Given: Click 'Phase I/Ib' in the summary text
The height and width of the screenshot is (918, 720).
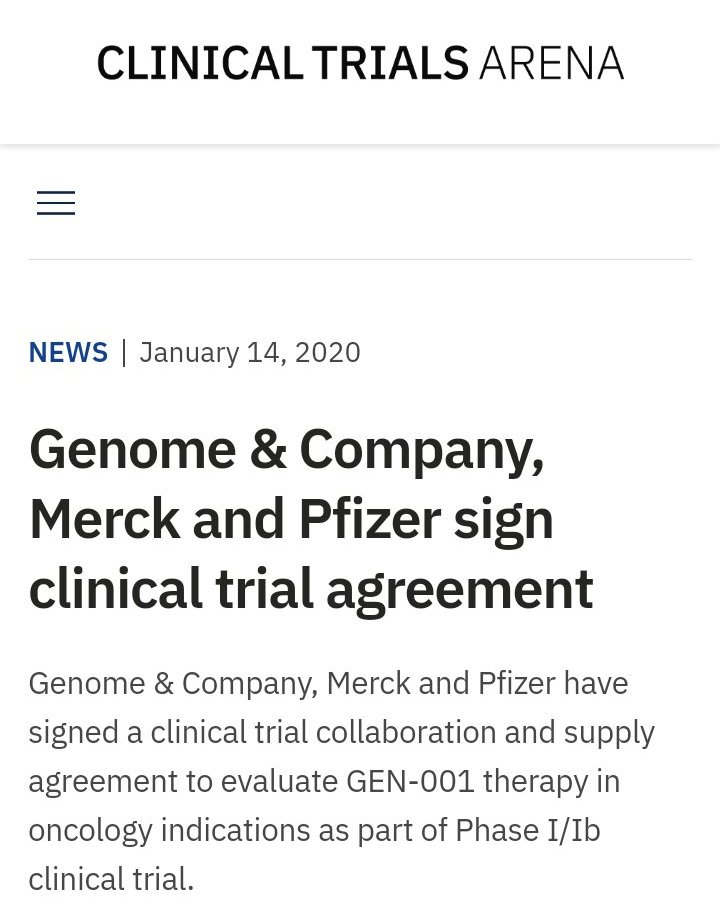Looking at the screenshot, I should pos(527,830).
